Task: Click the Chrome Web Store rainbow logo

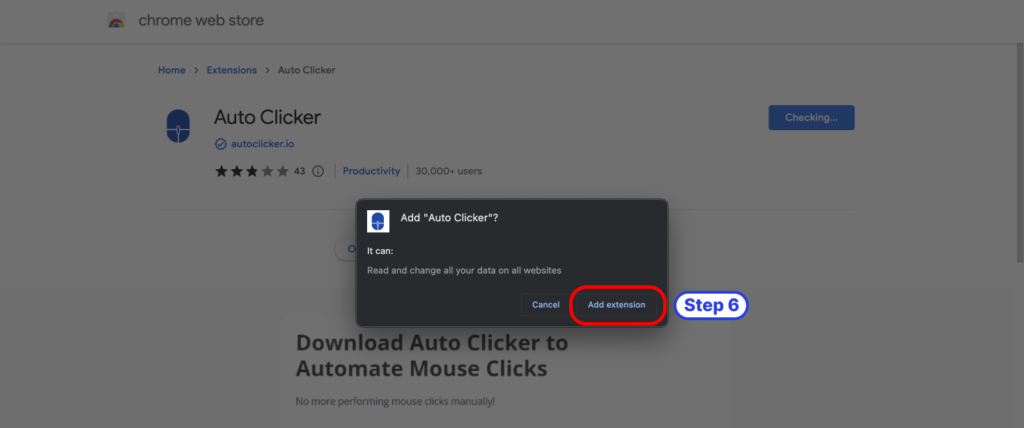Action: click(117, 20)
